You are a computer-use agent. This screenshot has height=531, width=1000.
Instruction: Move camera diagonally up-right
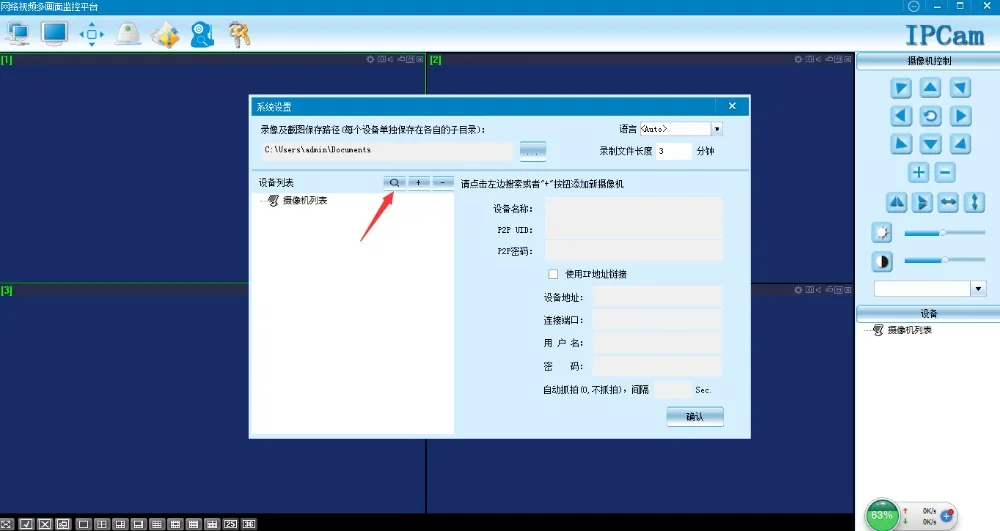pyautogui.click(x=960, y=88)
